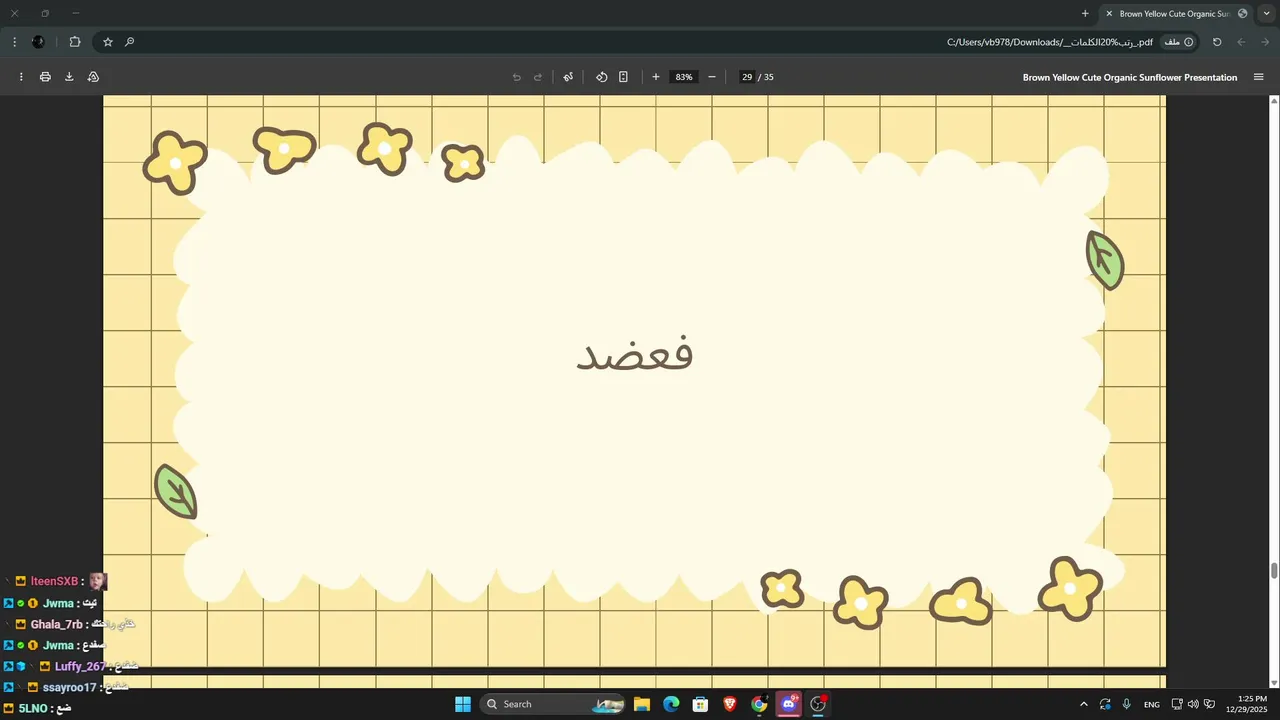Image resolution: width=1280 pixels, height=720 pixels.
Task: Open the volume tray icon
Action: (1193, 704)
